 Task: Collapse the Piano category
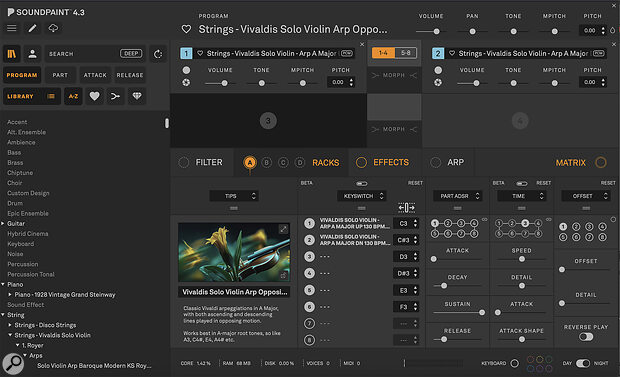coord(3,284)
